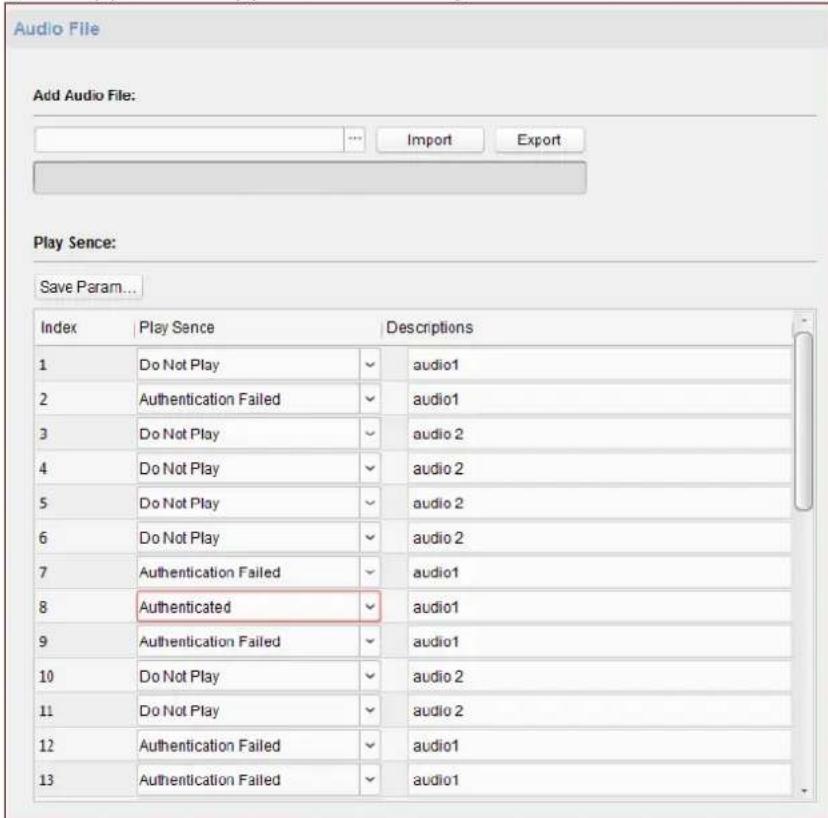Click the Import button
This screenshot has width=828, height=818.
[x=430, y=140]
